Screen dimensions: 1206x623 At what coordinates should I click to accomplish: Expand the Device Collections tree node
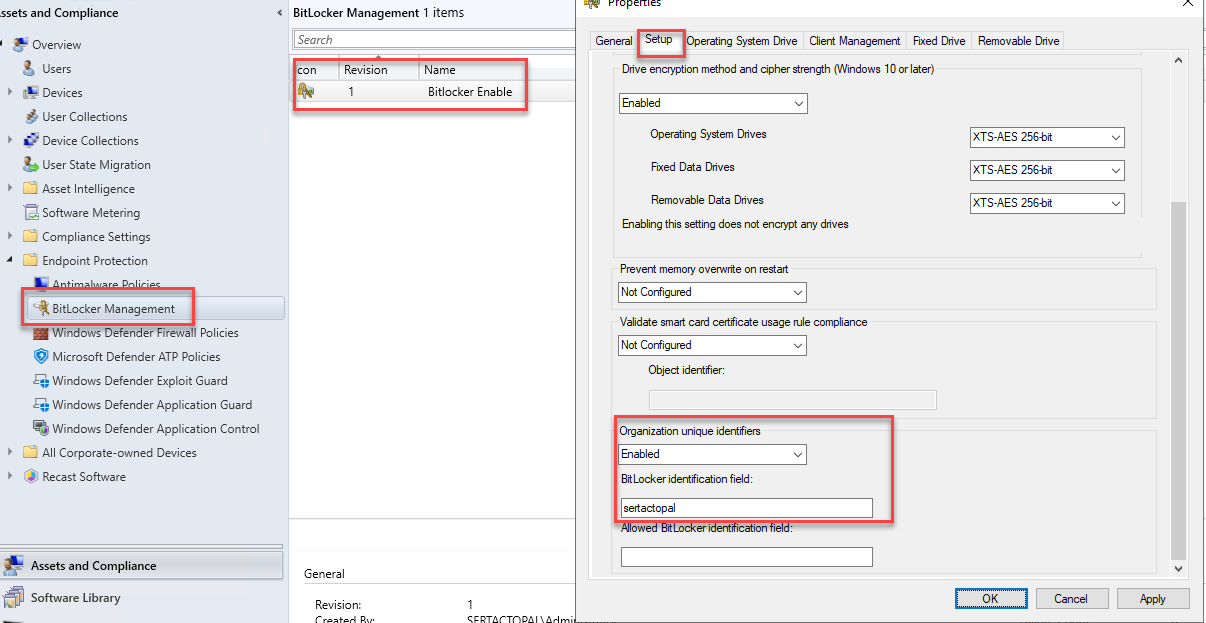click(x=10, y=141)
